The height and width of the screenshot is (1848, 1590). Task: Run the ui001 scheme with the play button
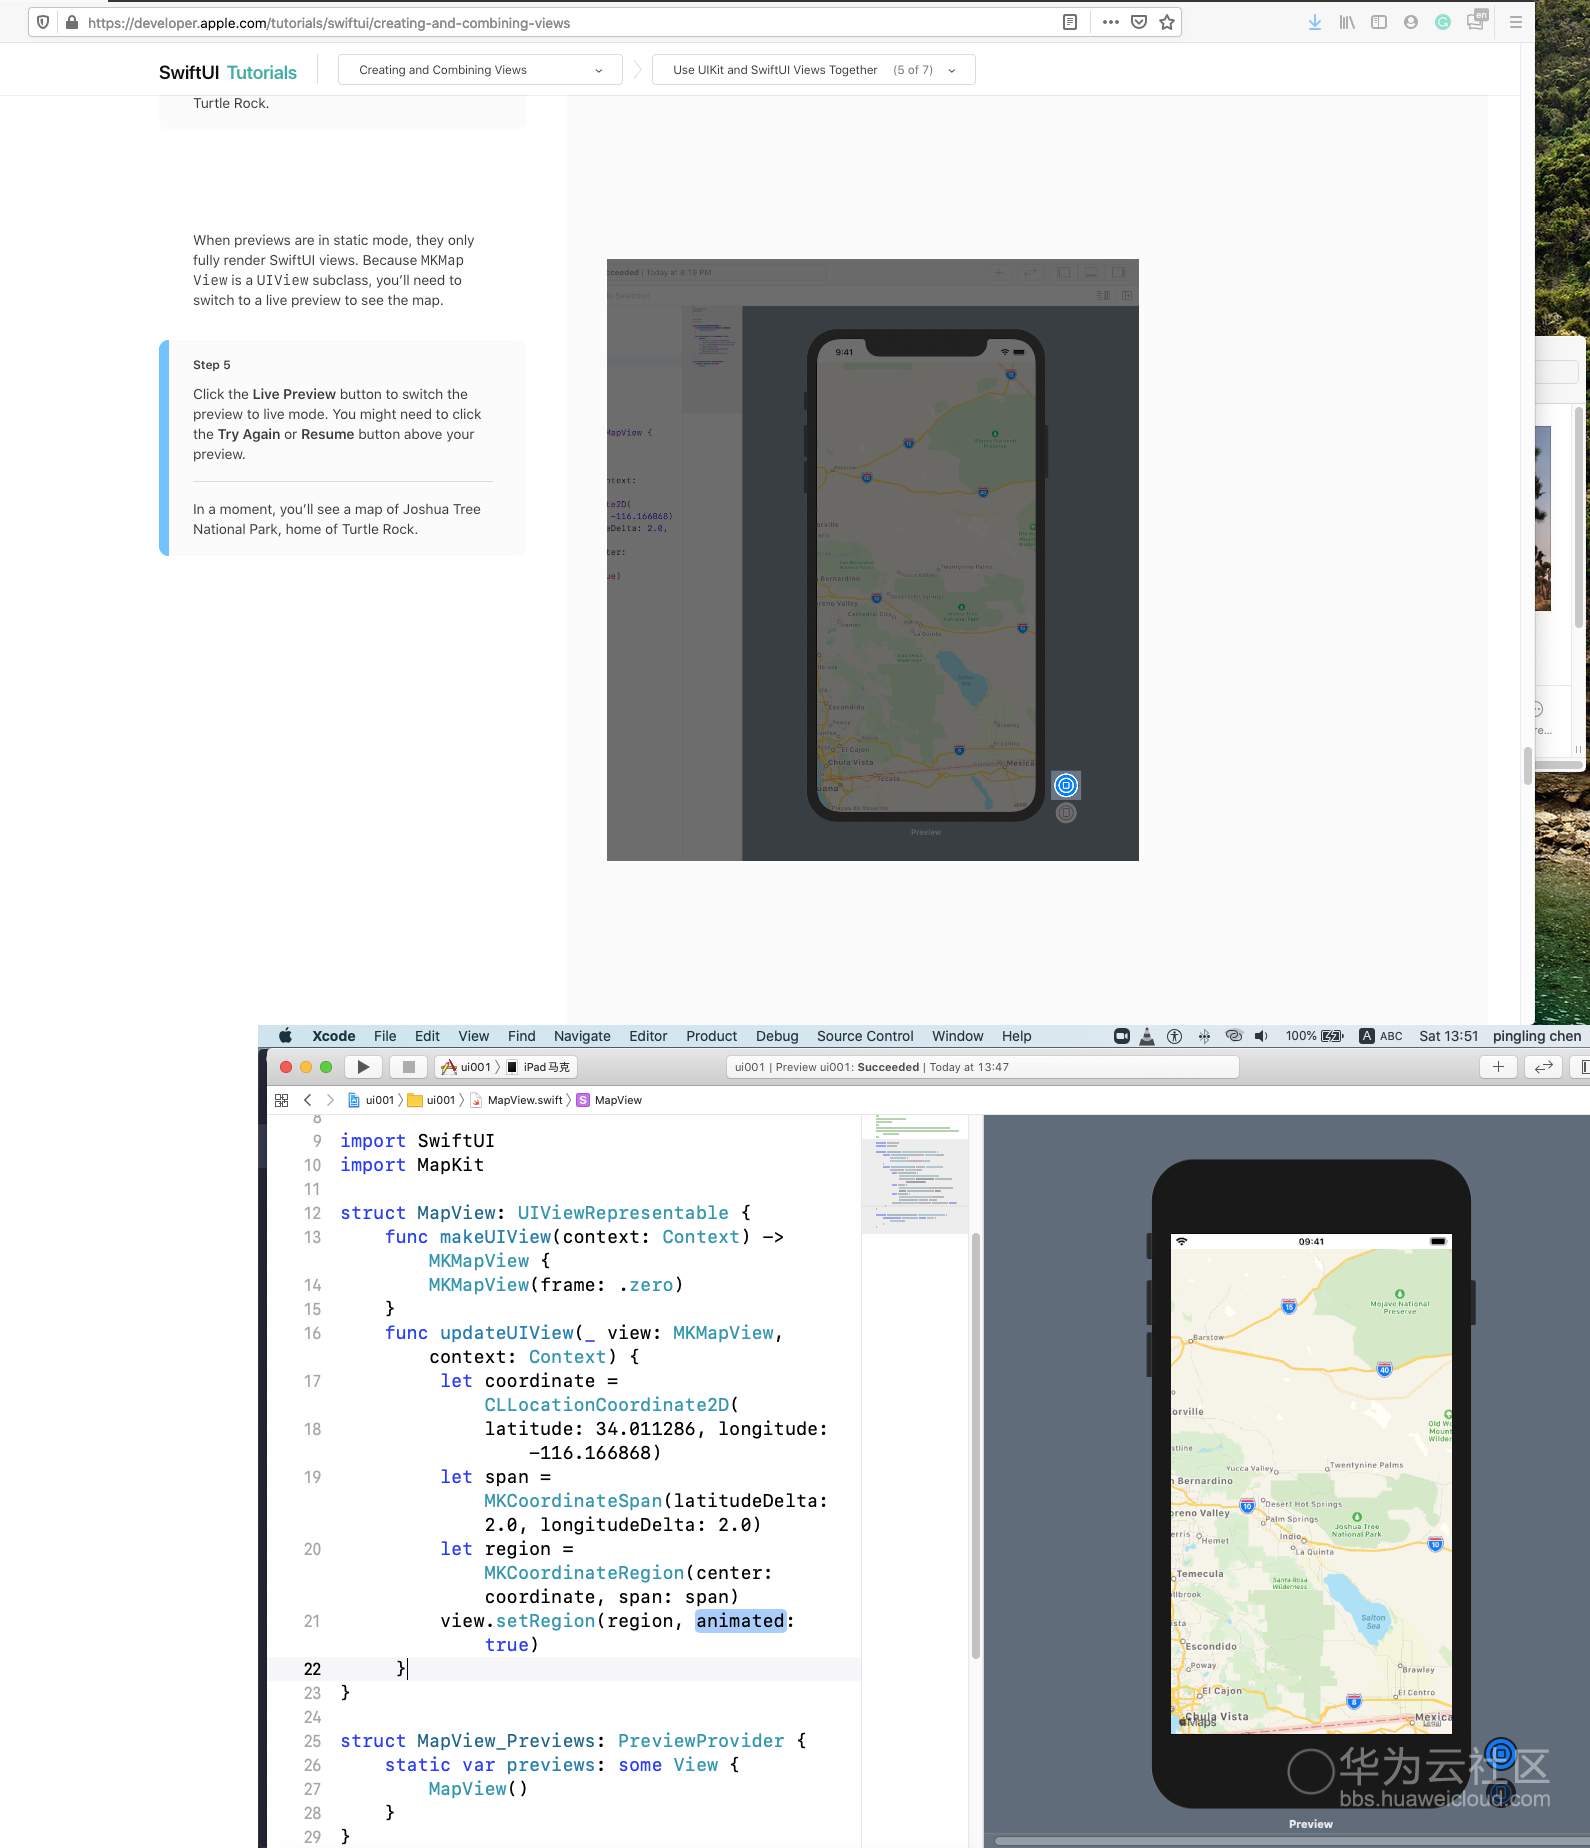[364, 1067]
